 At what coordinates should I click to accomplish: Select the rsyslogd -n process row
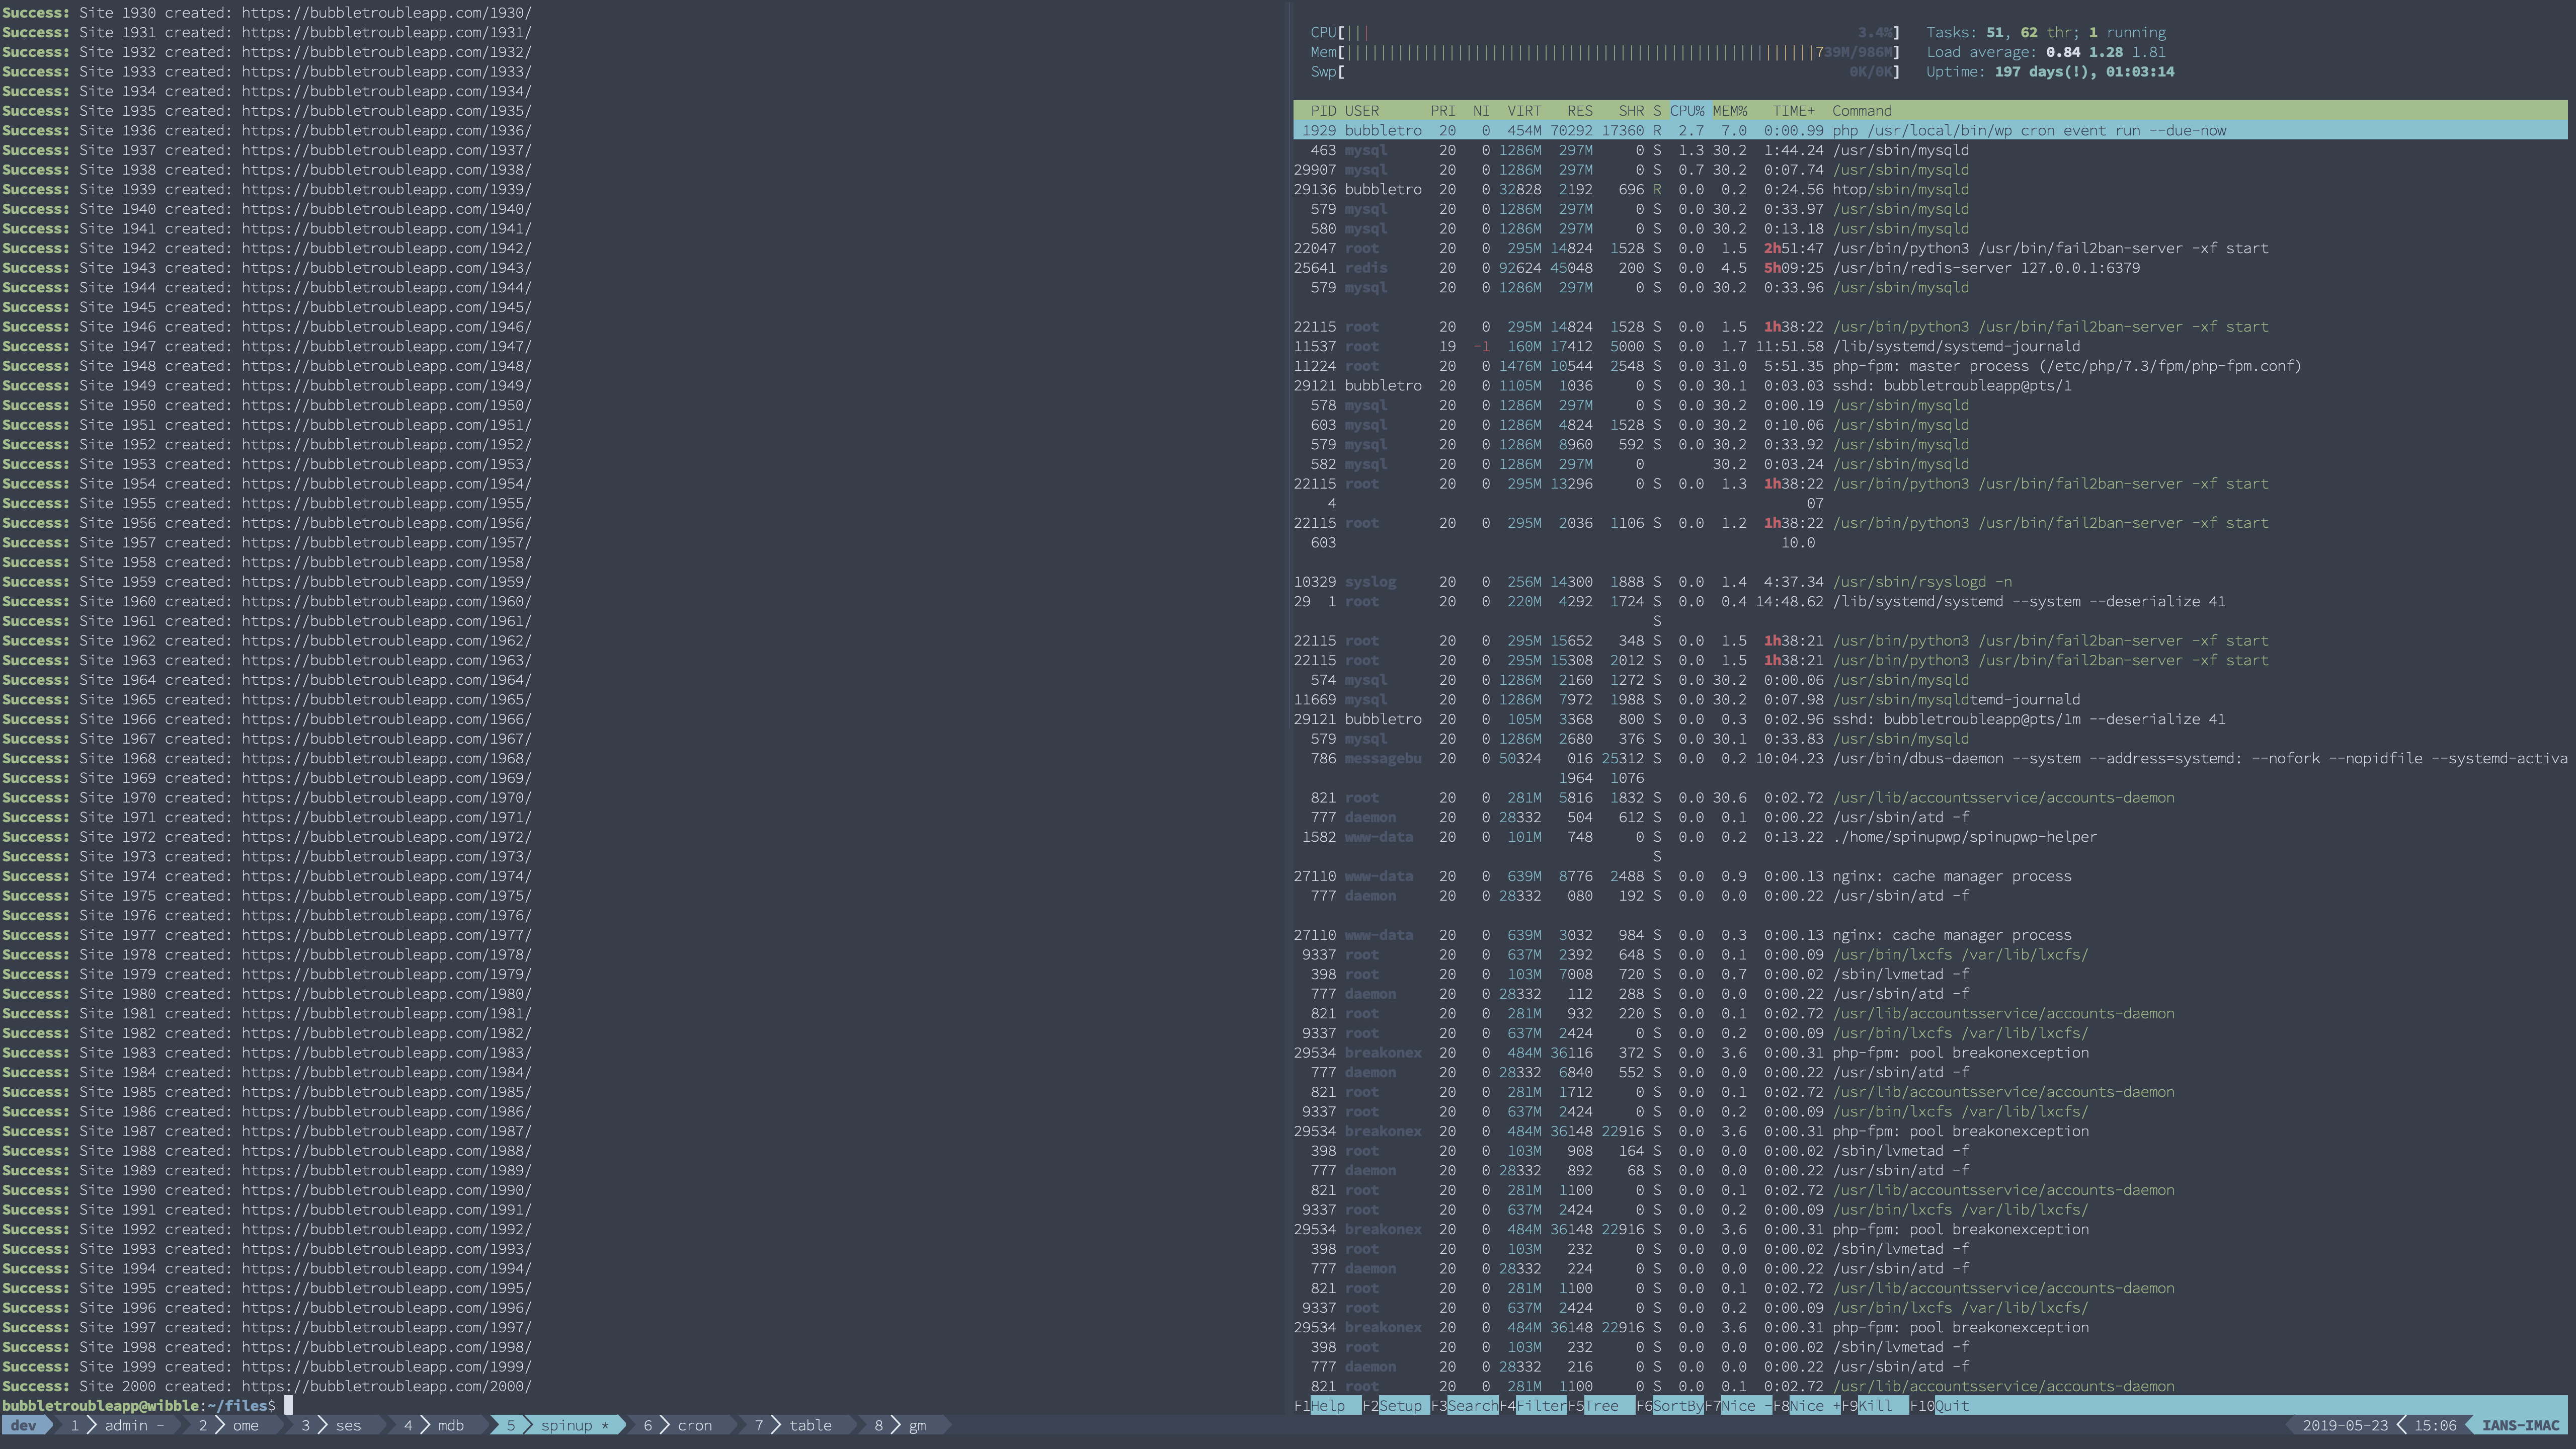[1930, 582]
